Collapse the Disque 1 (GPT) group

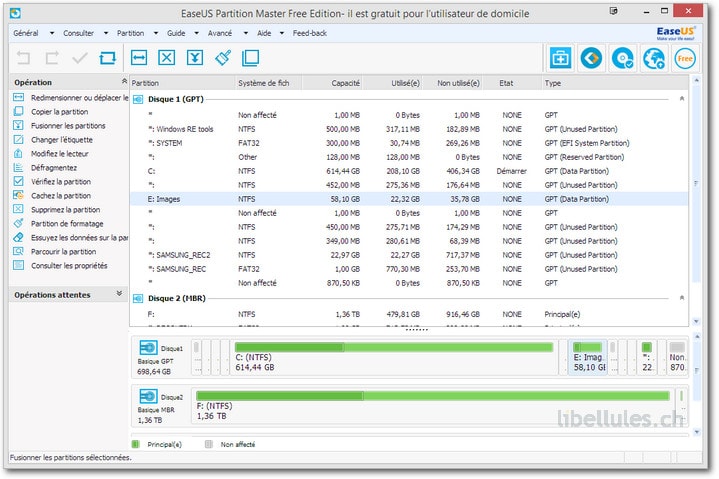coord(682,99)
